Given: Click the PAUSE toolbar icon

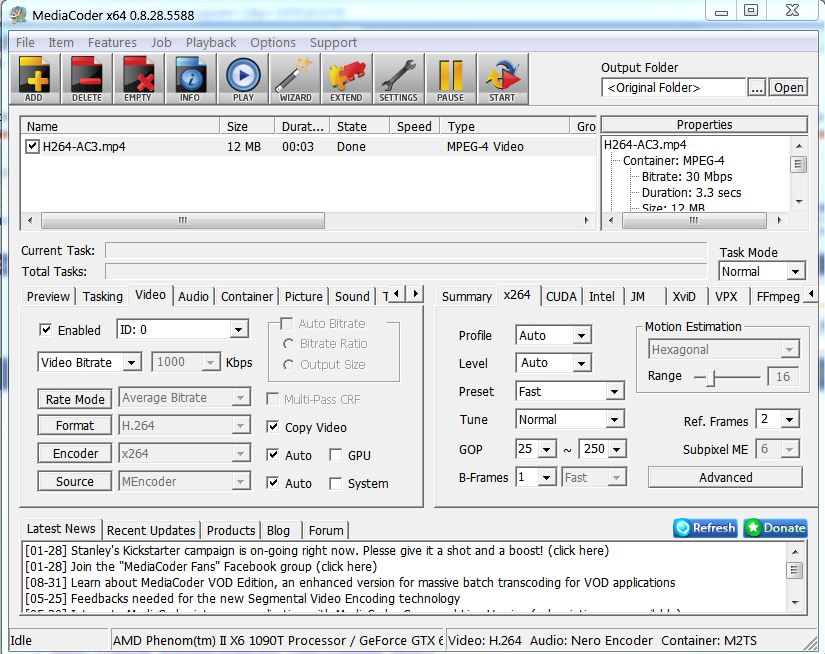Looking at the screenshot, I should [450, 79].
